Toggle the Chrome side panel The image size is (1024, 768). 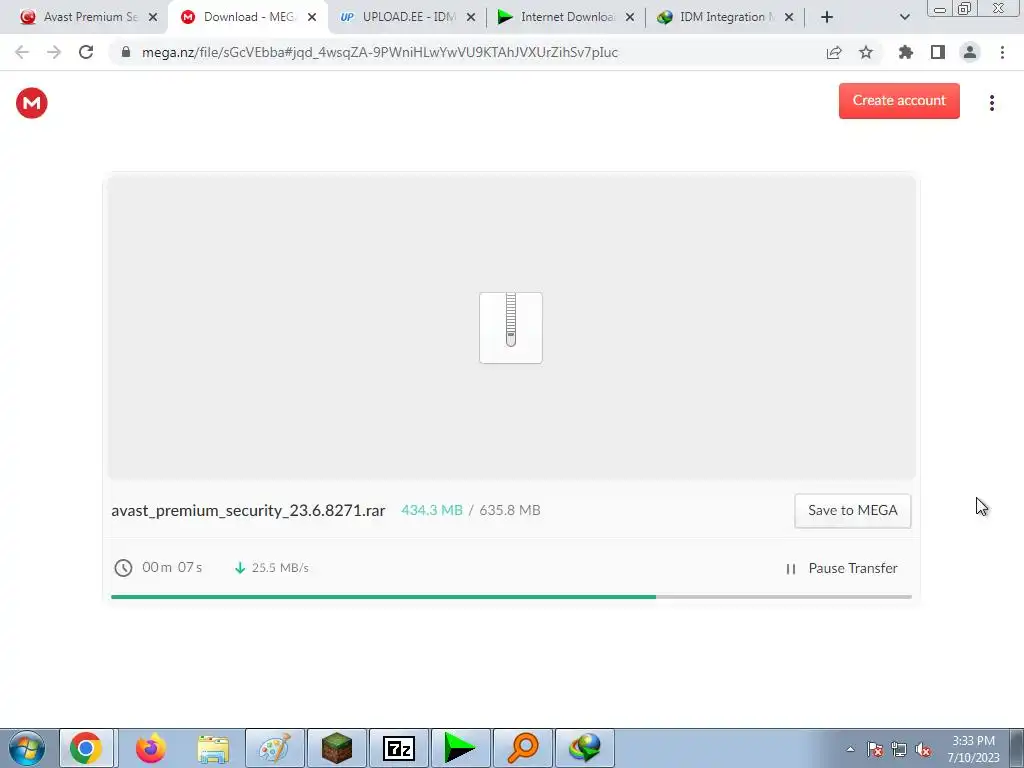[x=938, y=52]
